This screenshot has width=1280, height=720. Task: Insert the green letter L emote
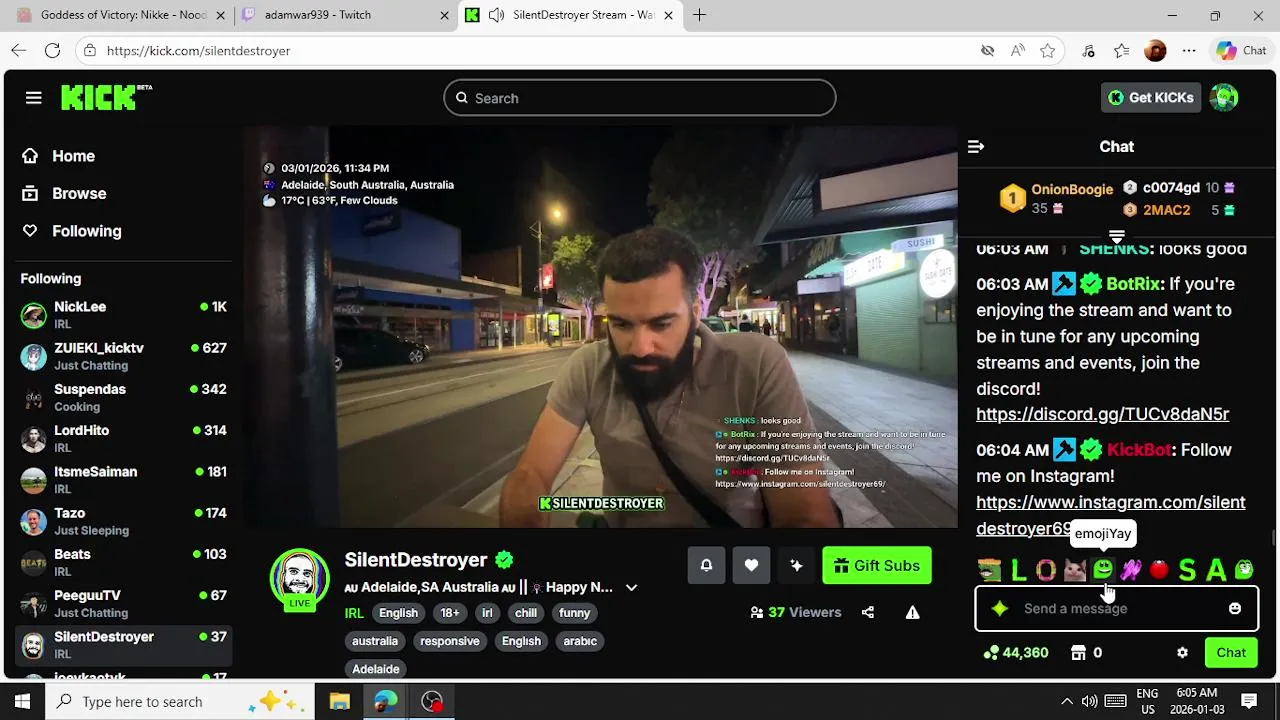point(1018,570)
